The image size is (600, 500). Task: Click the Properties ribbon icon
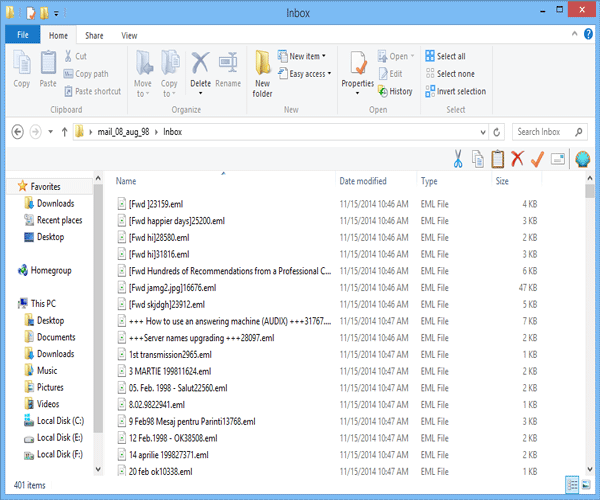click(357, 70)
